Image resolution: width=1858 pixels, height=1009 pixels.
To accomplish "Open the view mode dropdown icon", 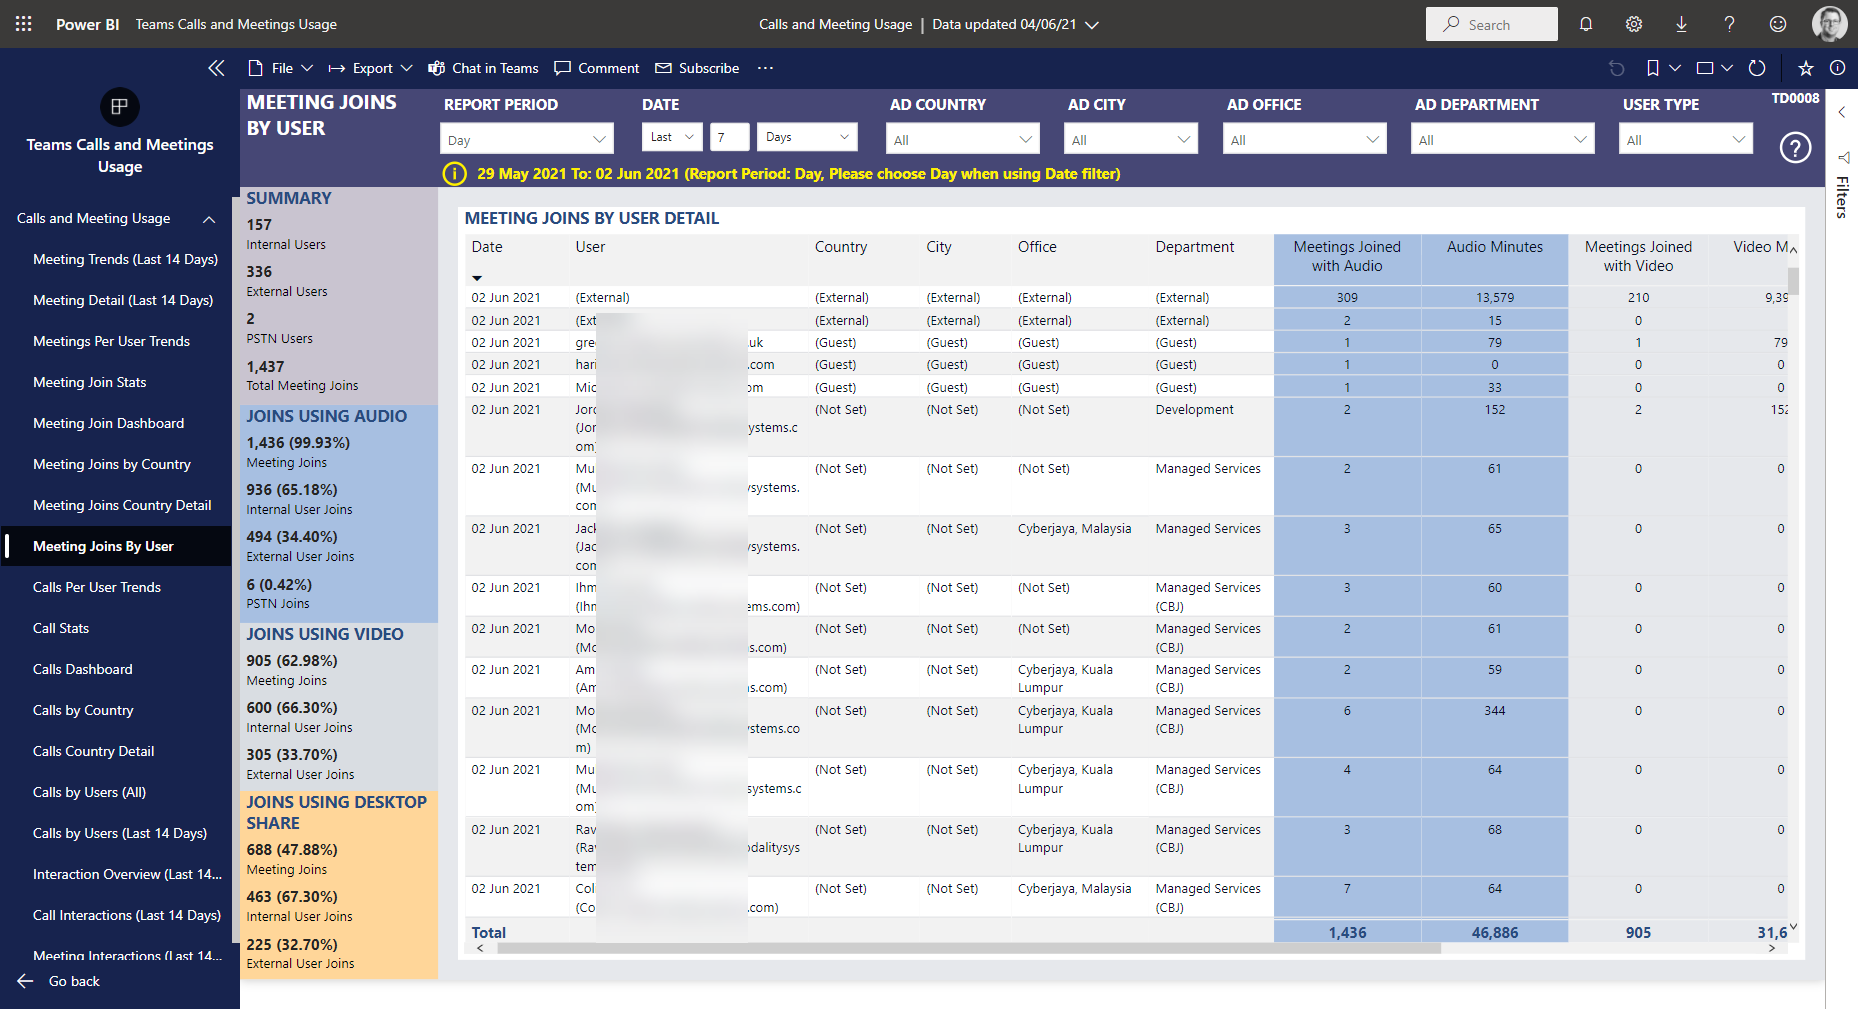I will (1715, 68).
